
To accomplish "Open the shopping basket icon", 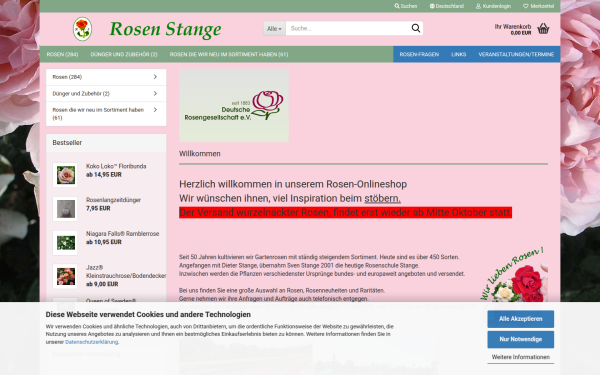I will point(543,28).
